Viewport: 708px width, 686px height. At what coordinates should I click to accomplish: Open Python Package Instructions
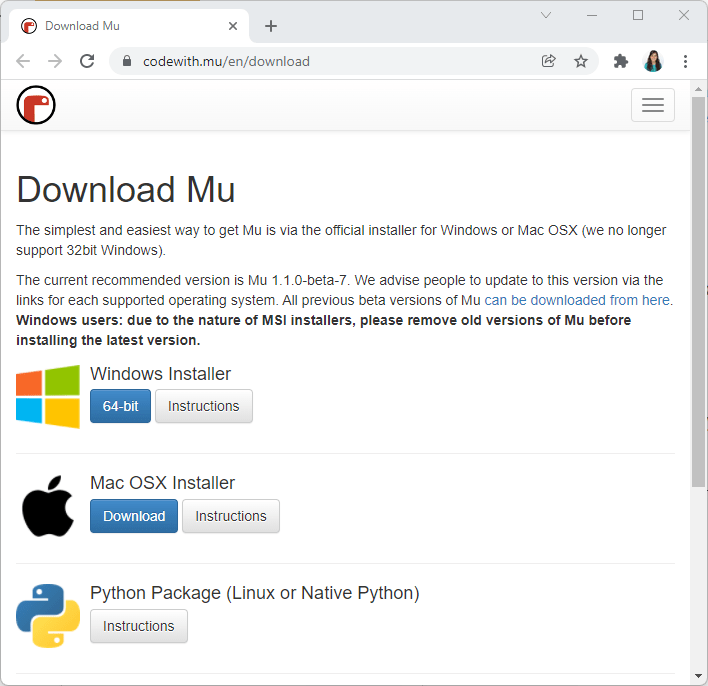click(139, 626)
